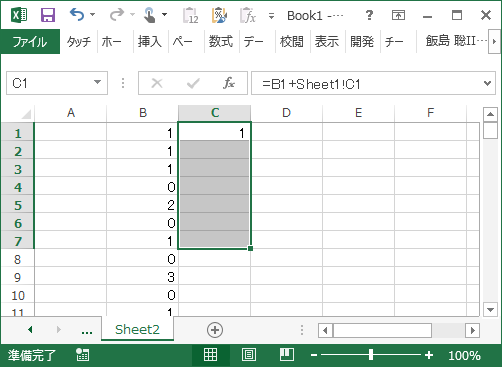Open Excel help question mark
Image resolution: width=502 pixels, height=367 pixels.
(369, 15)
